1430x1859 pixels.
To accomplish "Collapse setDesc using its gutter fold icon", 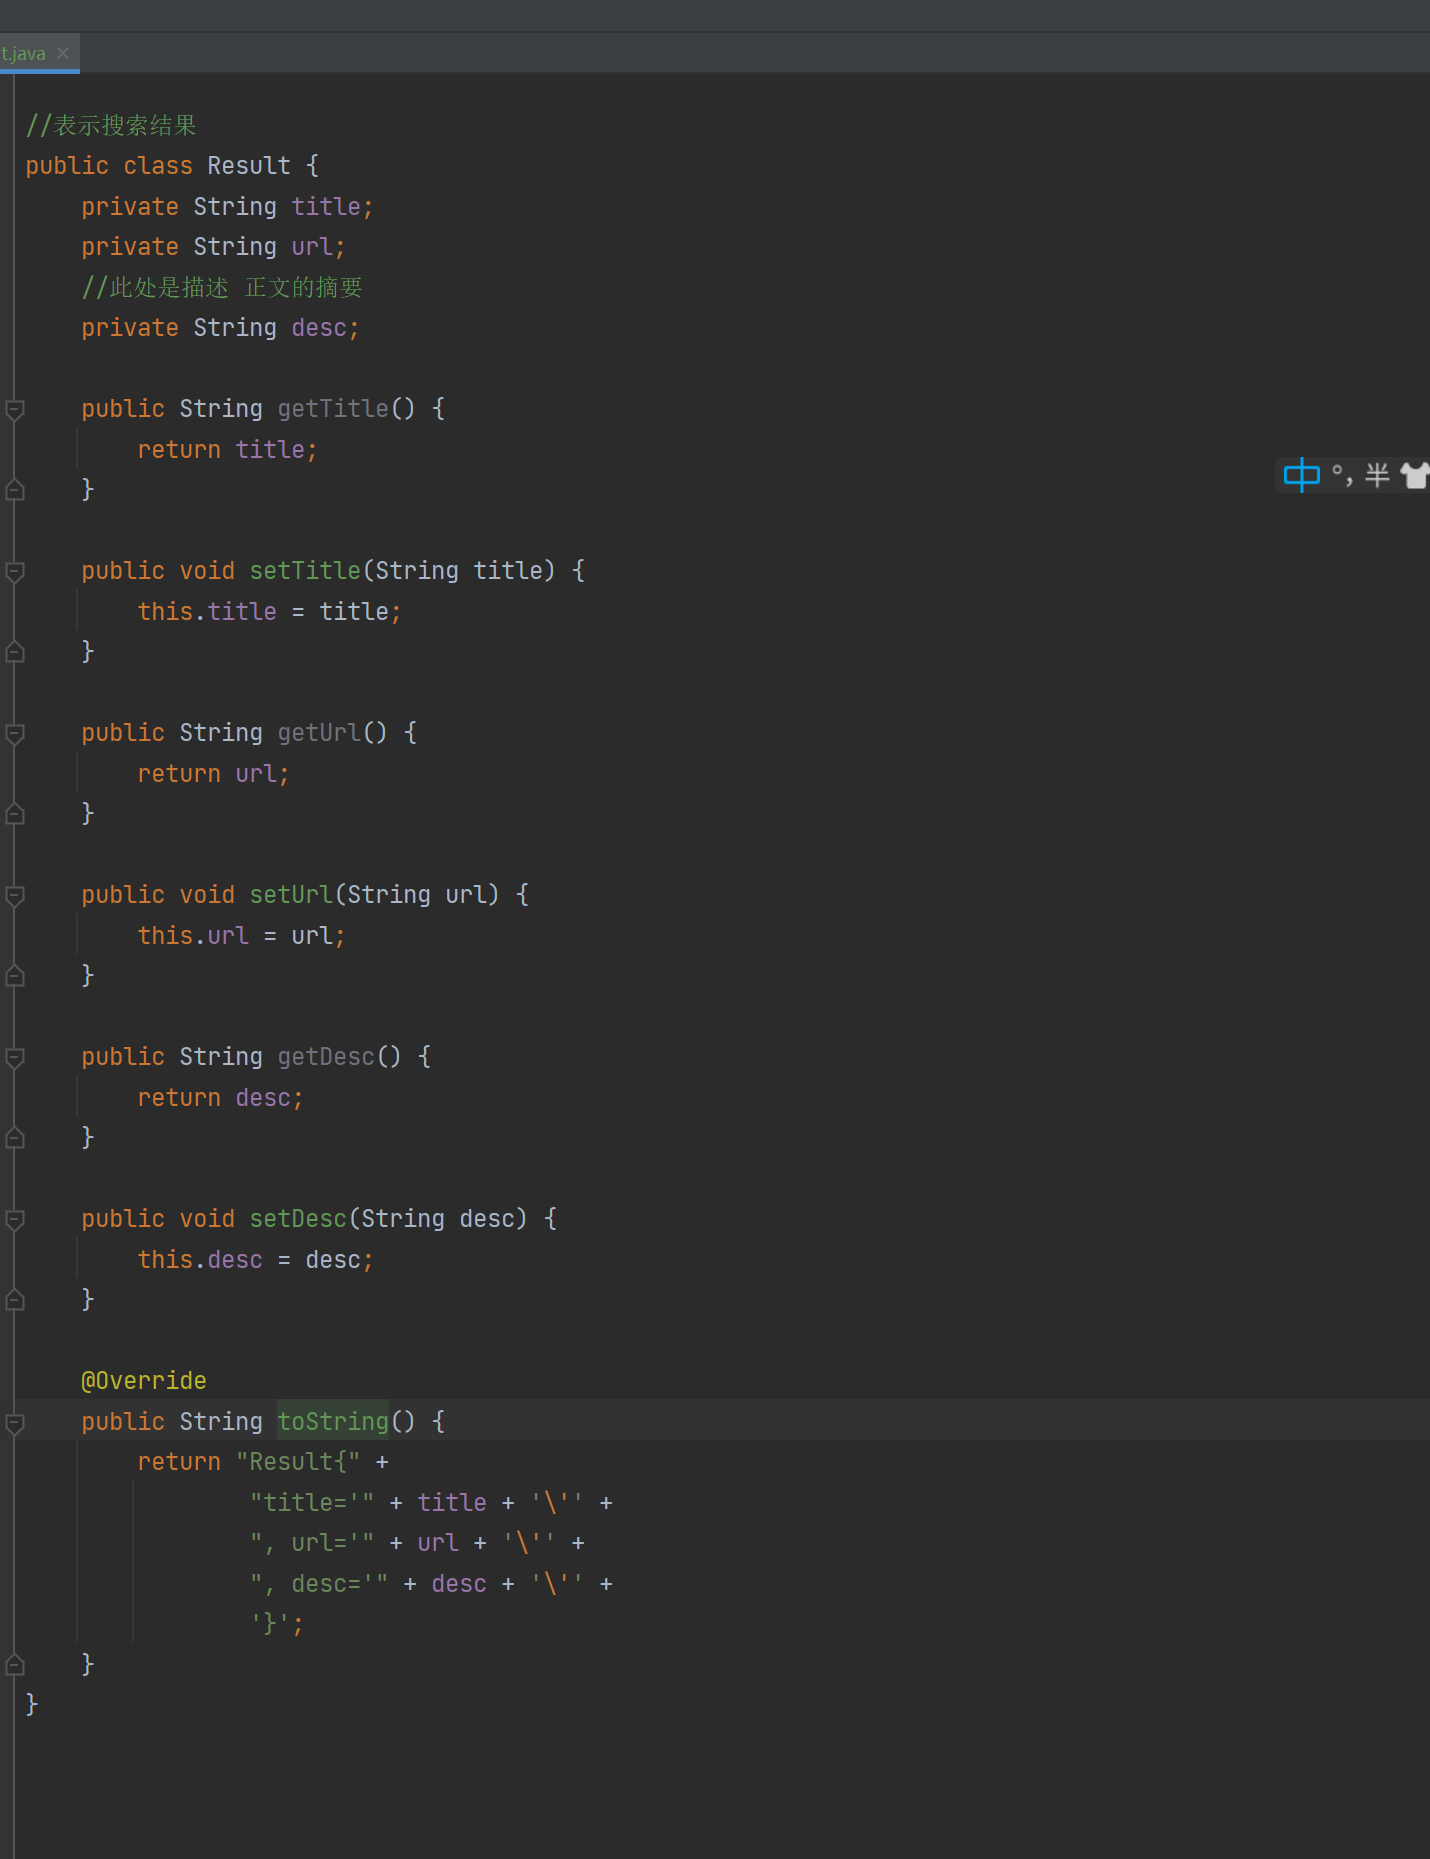I will click(15, 1219).
